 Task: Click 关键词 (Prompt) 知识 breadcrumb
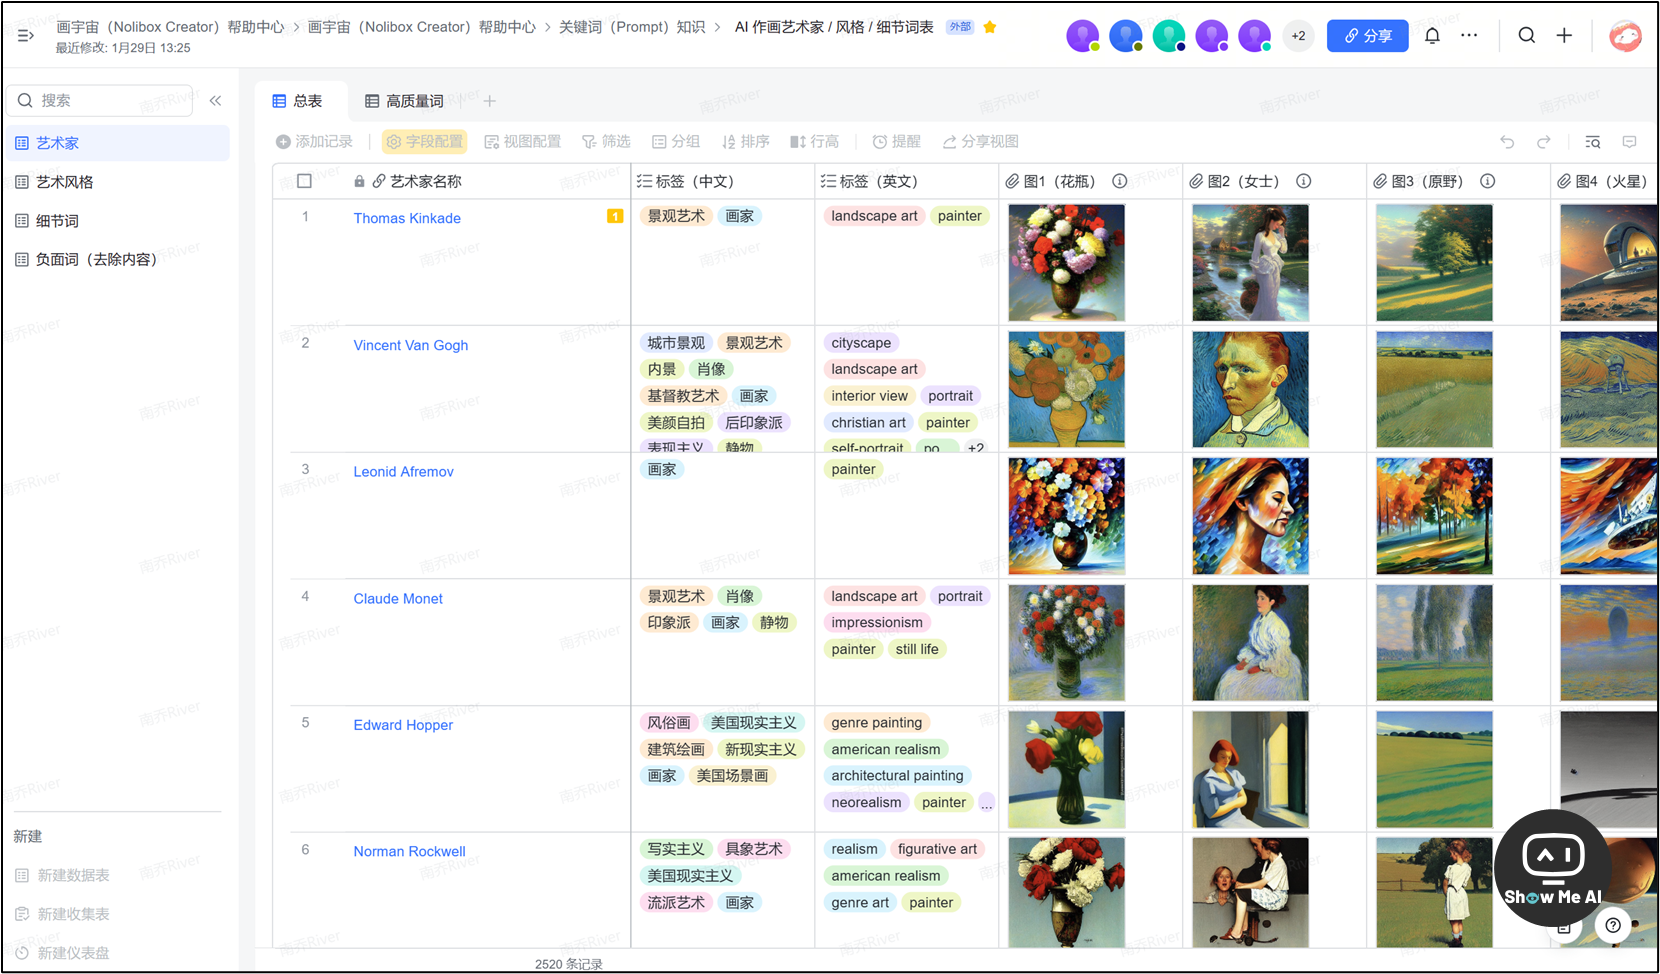pyautogui.click(x=632, y=27)
